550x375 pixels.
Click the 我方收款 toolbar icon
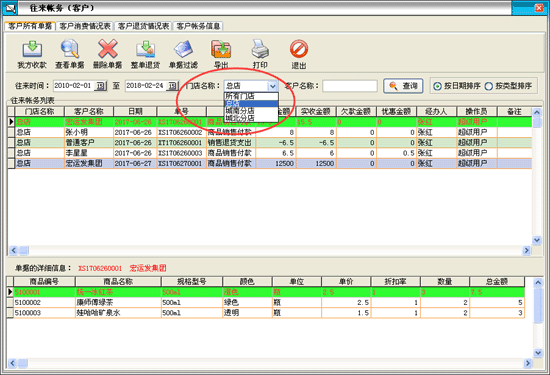pyautogui.click(x=32, y=49)
